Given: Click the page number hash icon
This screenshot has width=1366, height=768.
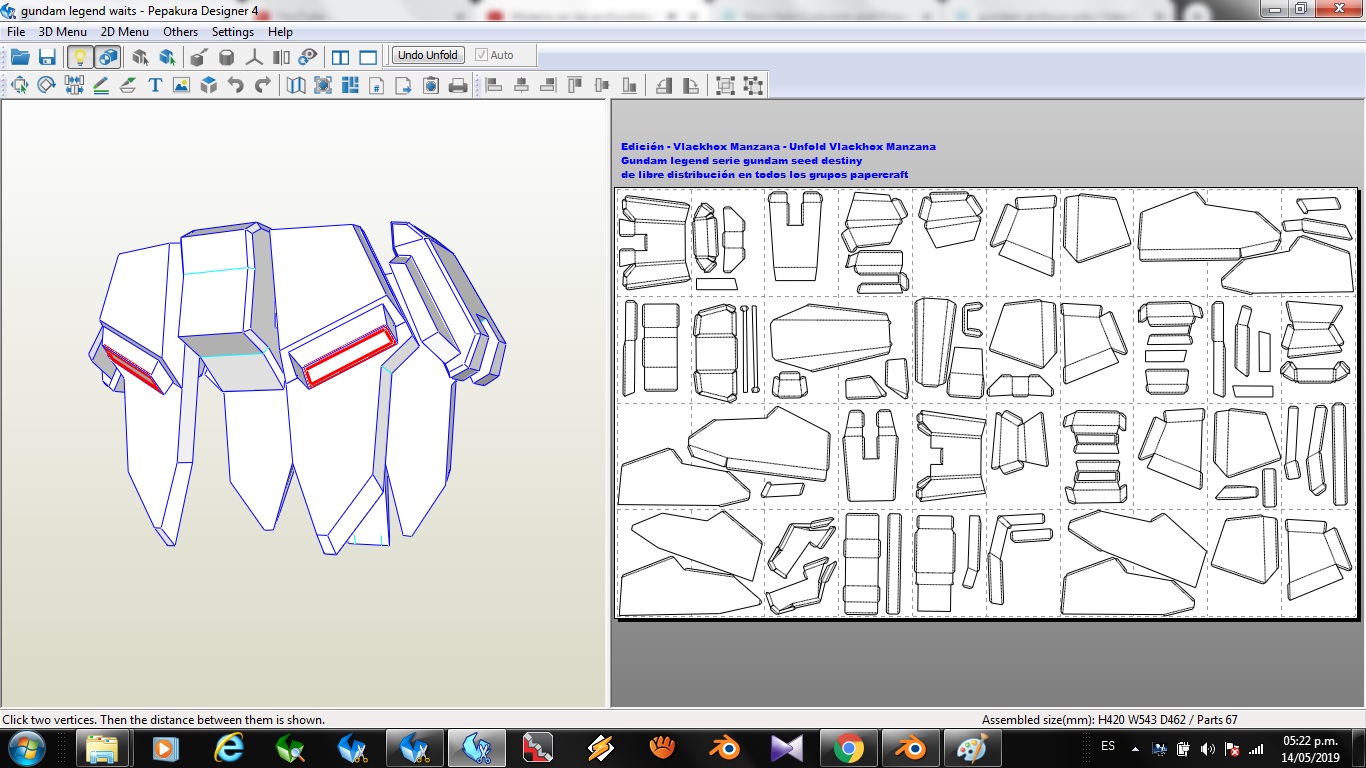Looking at the screenshot, I should (377, 85).
